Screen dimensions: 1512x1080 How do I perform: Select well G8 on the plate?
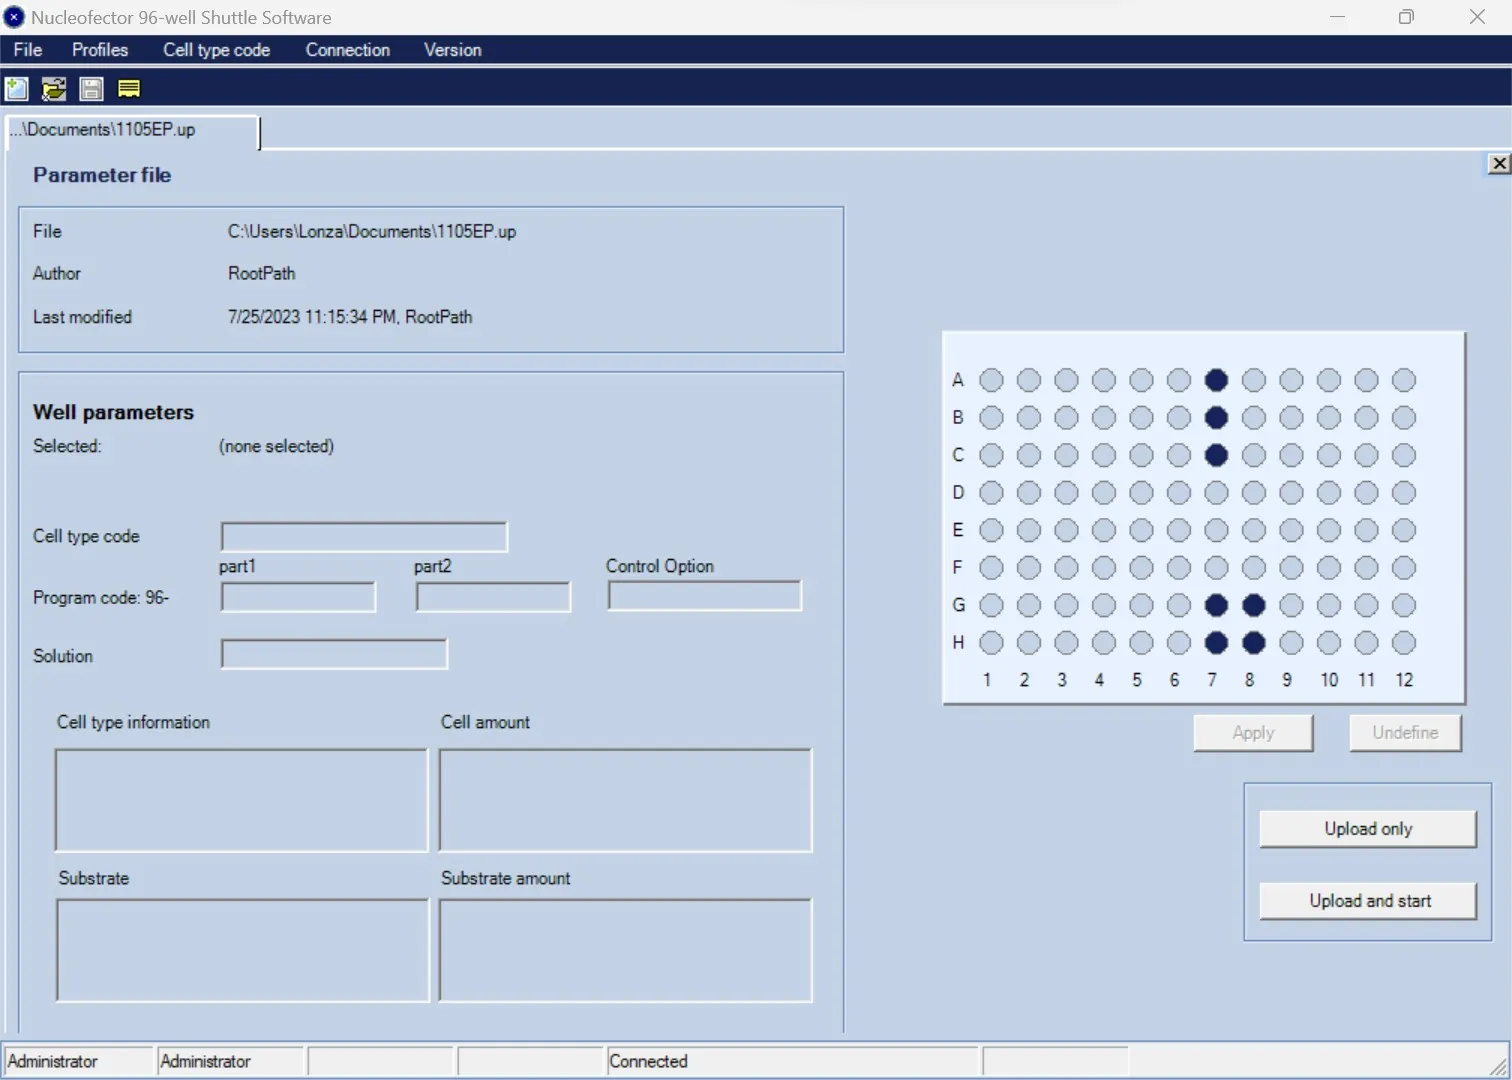pyautogui.click(x=1254, y=605)
